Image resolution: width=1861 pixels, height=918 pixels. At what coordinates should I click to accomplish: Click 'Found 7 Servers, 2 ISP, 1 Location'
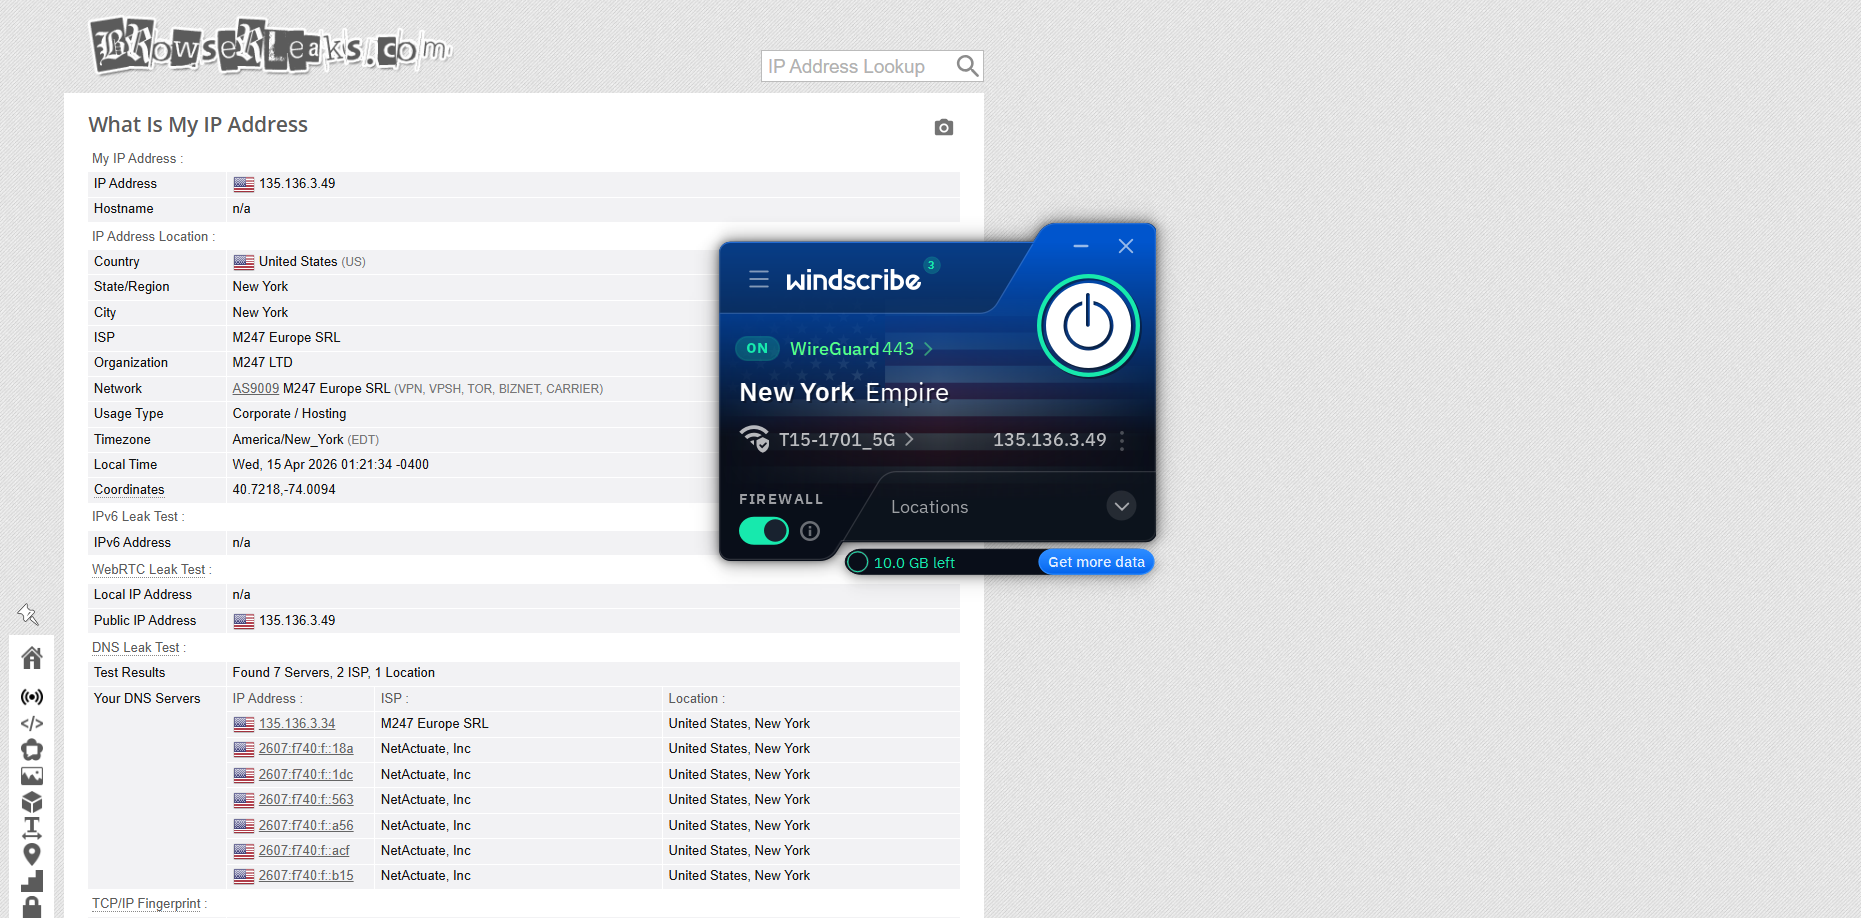333,672
